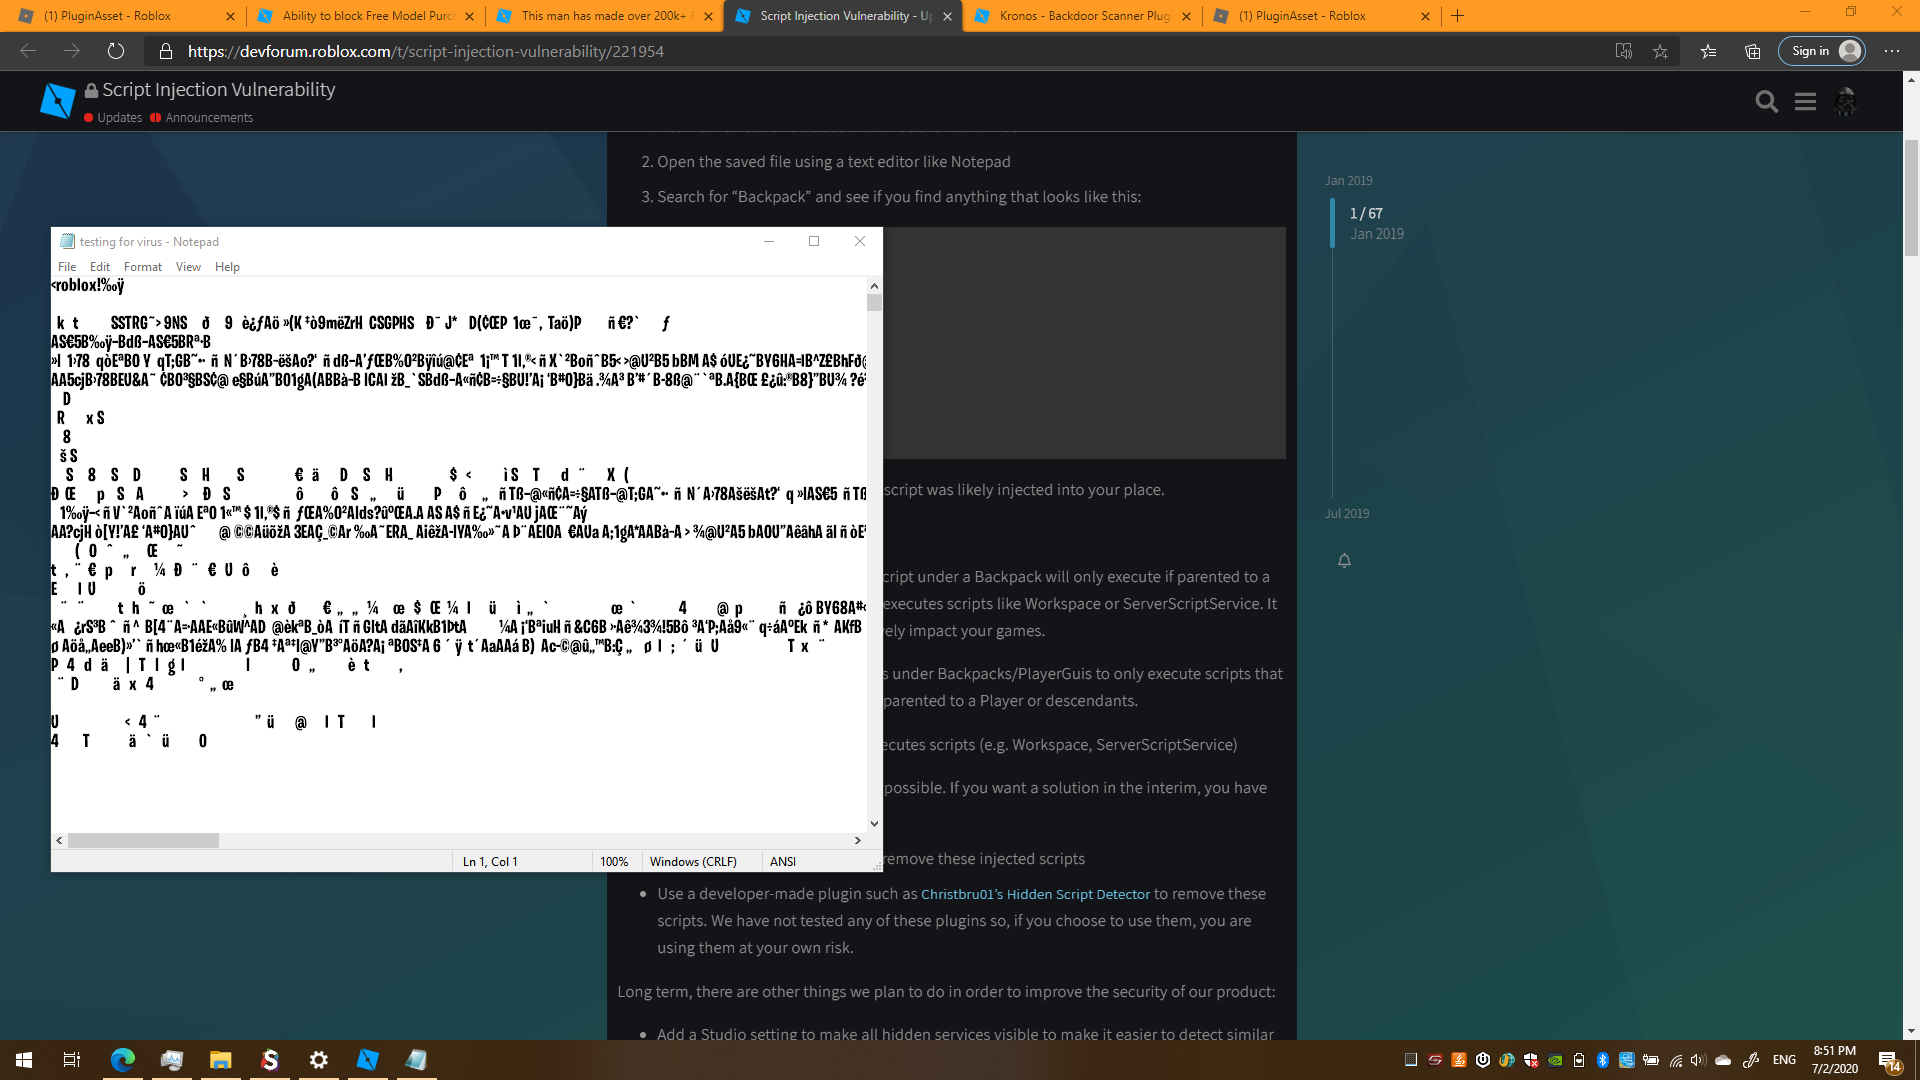
Task: Open Notepad File menu
Action: 67,267
